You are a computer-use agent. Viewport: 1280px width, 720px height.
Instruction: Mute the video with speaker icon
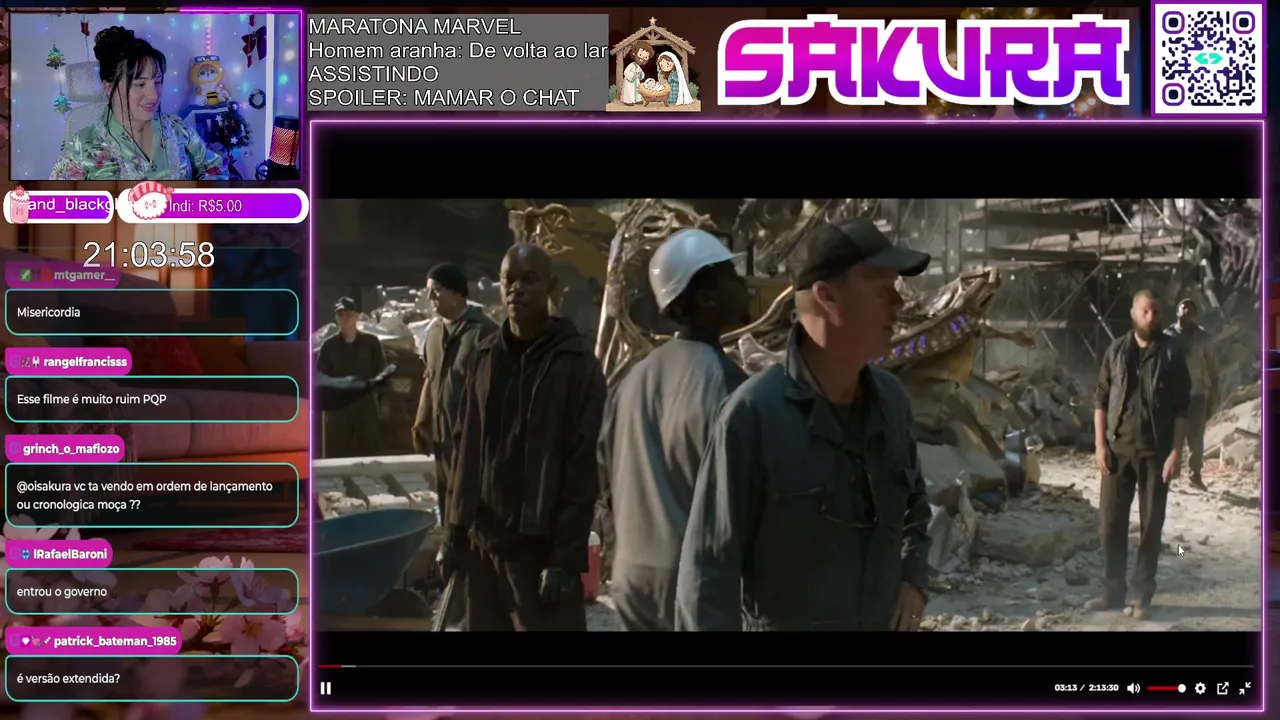pyautogui.click(x=1133, y=688)
